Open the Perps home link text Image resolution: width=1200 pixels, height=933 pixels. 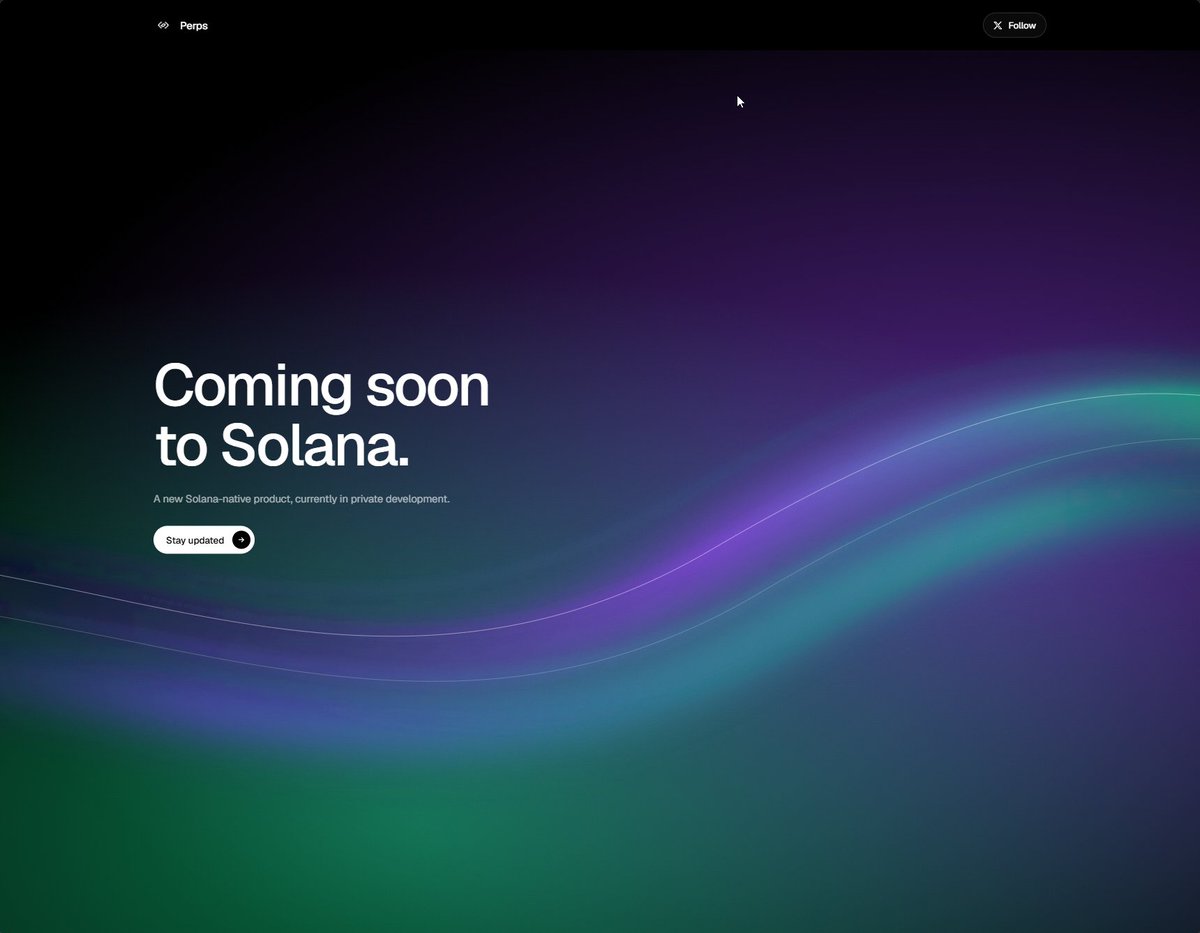click(x=194, y=26)
